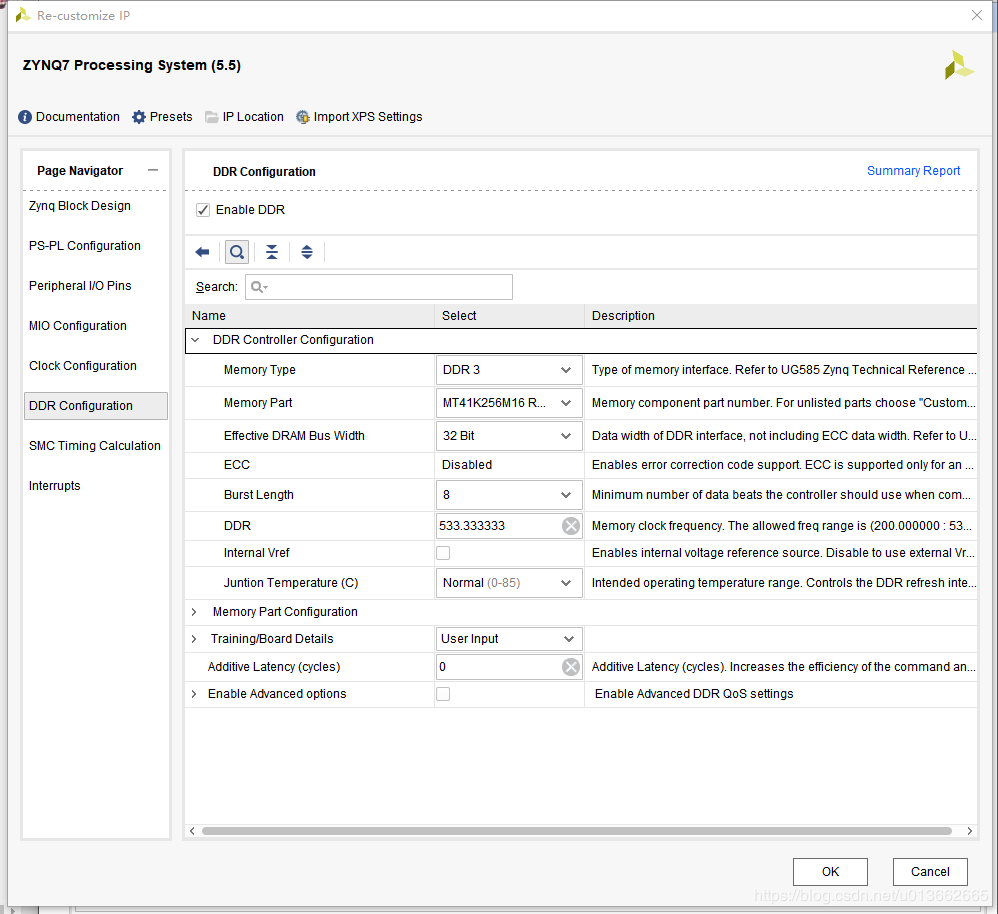The height and width of the screenshot is (914, 998).
Task: Collapse the Page Navigator with minus icon
Action: tap(153, 170)
